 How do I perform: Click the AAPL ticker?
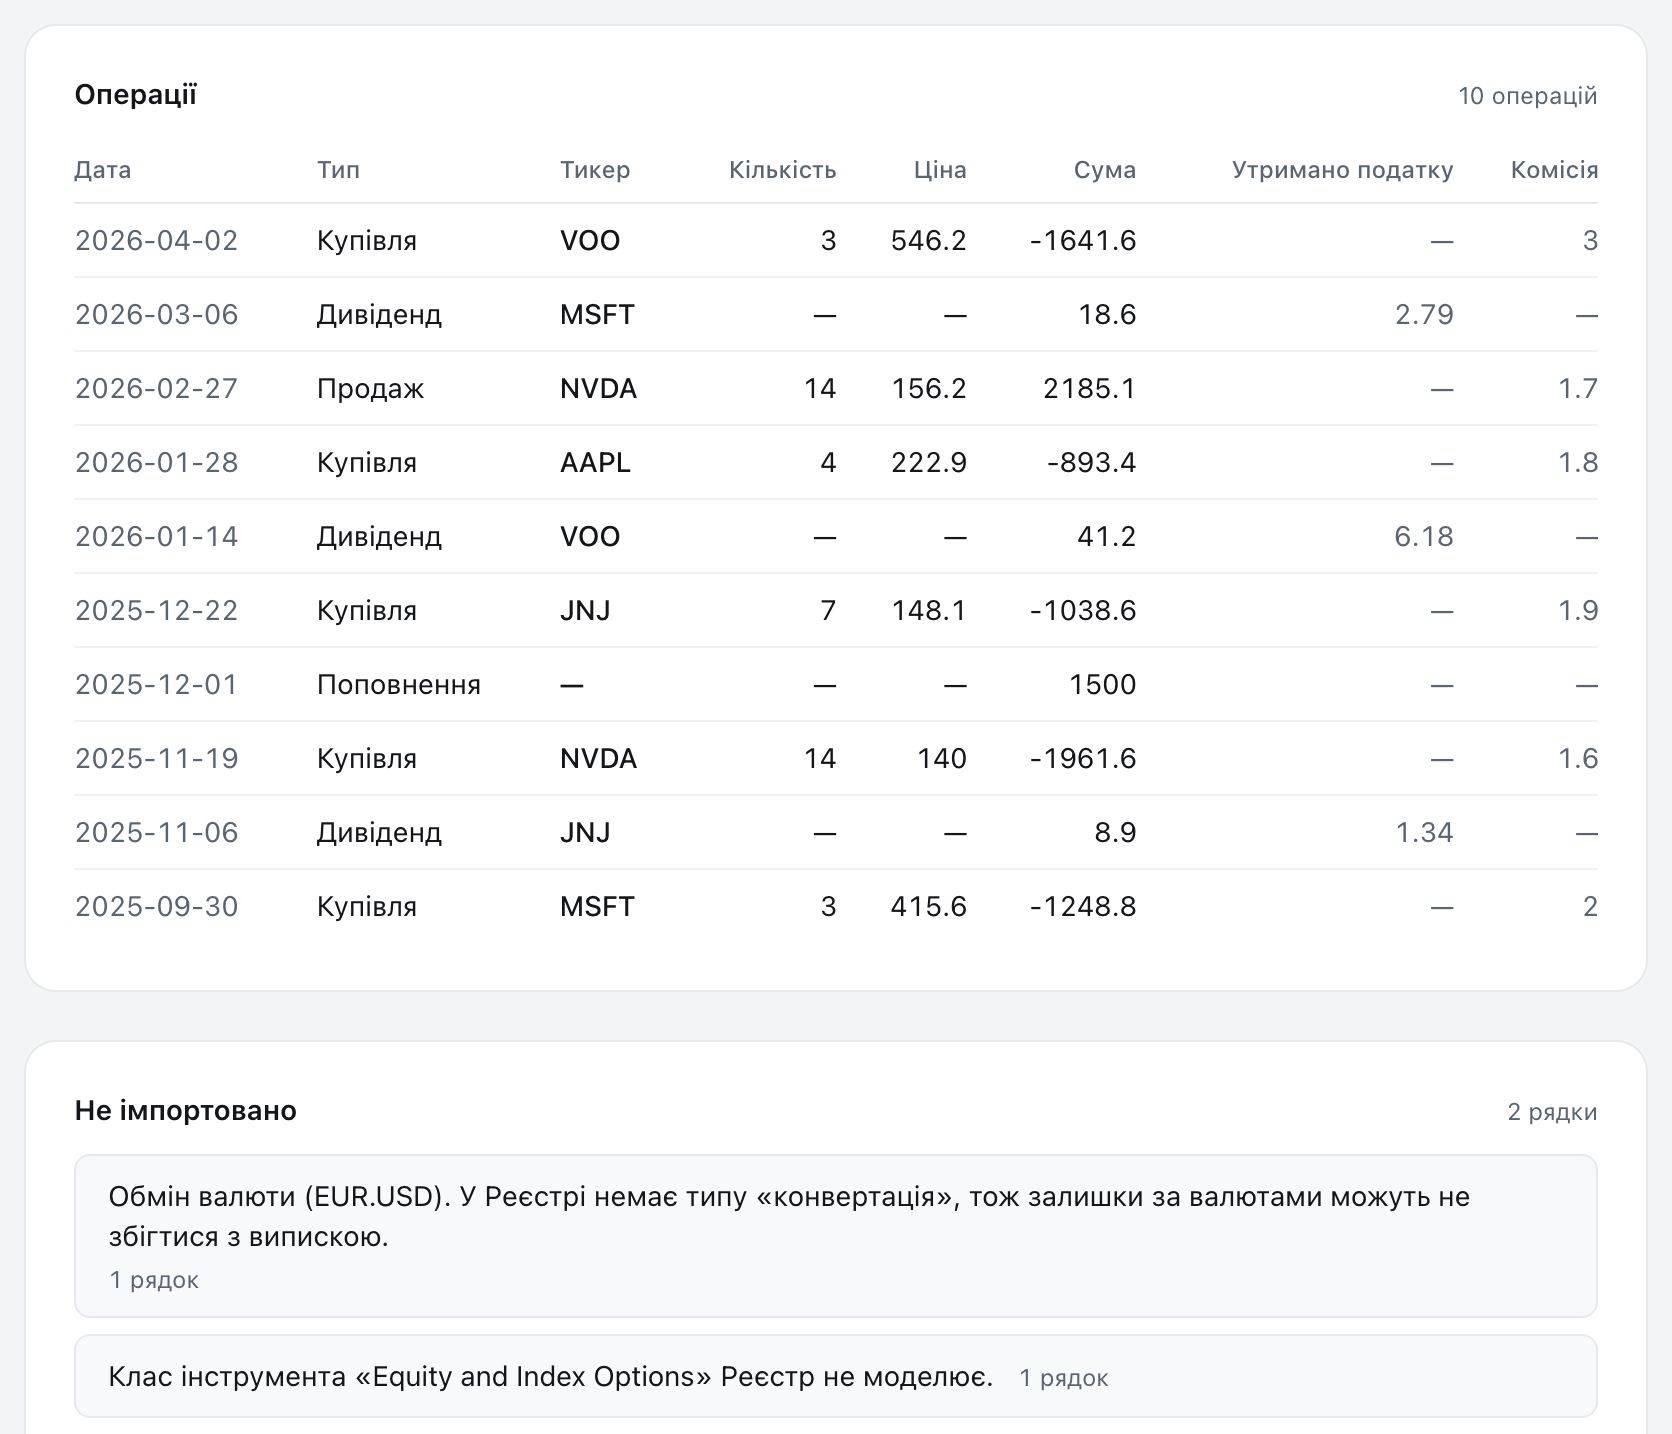pos(595,463)
